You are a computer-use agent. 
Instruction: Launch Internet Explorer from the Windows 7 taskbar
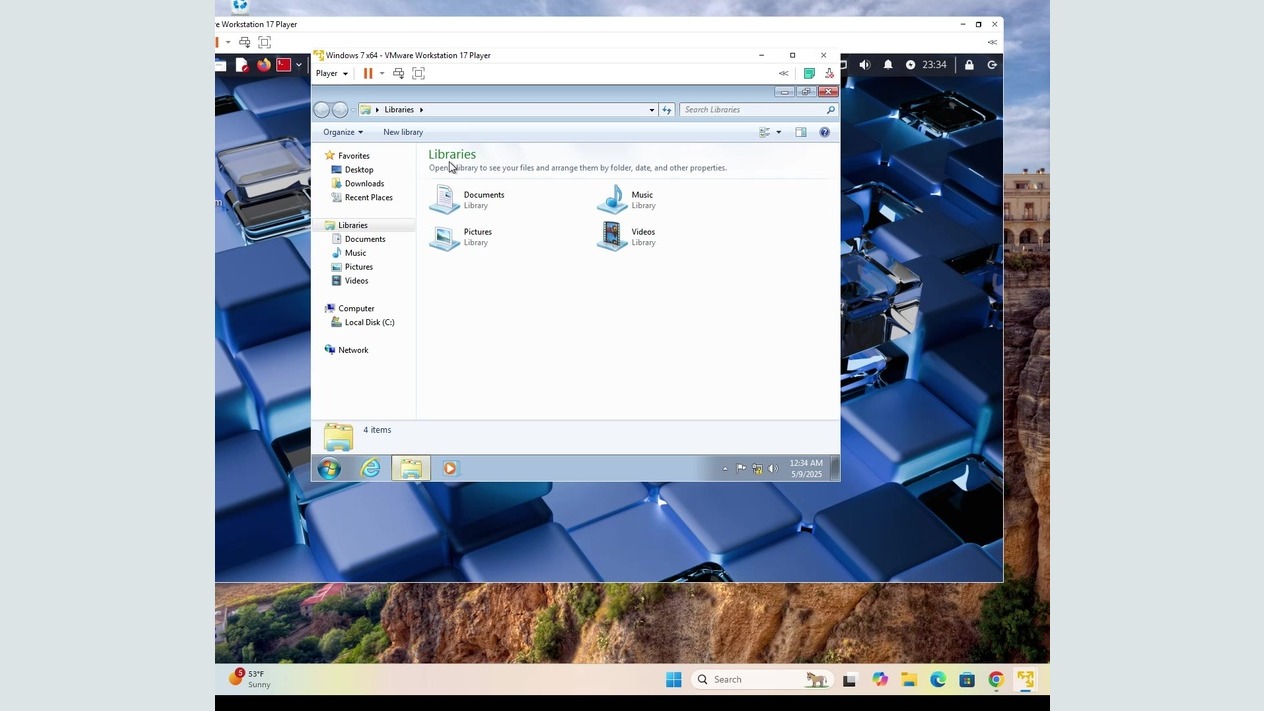click(x=370, y=468)
